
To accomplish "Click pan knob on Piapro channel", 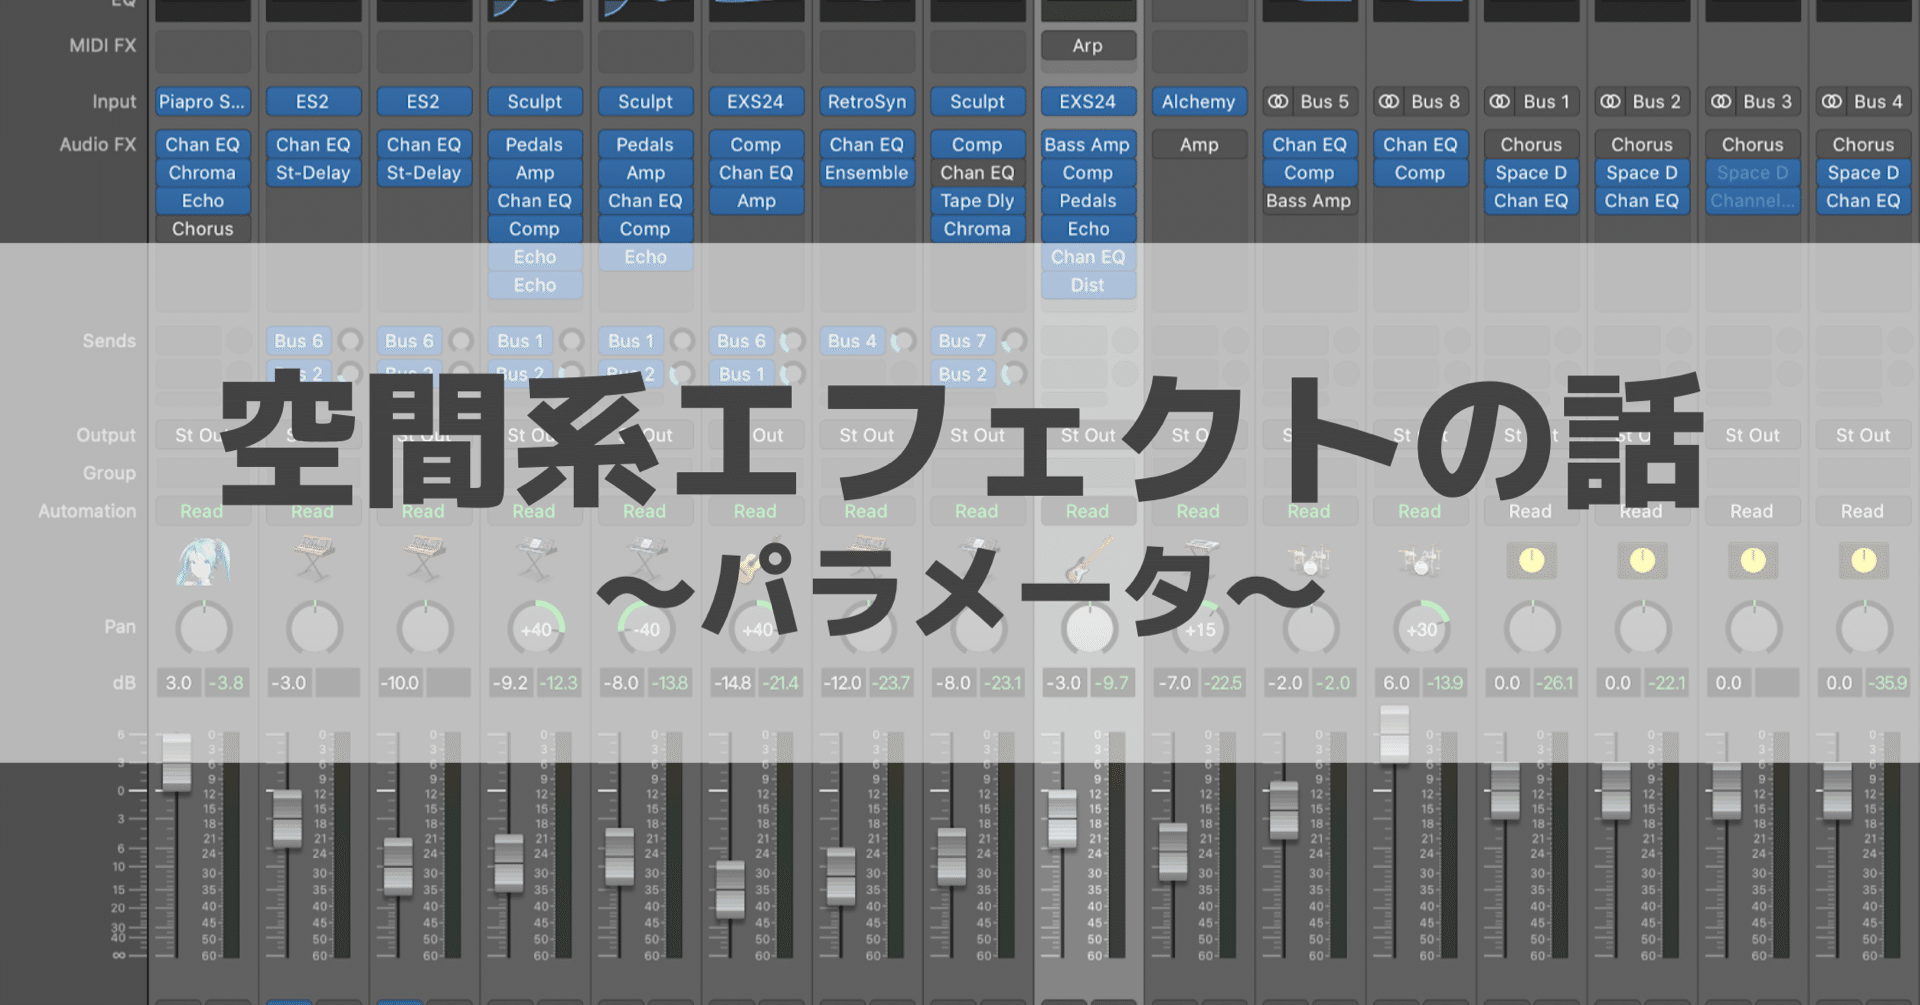I will [204, 629].
